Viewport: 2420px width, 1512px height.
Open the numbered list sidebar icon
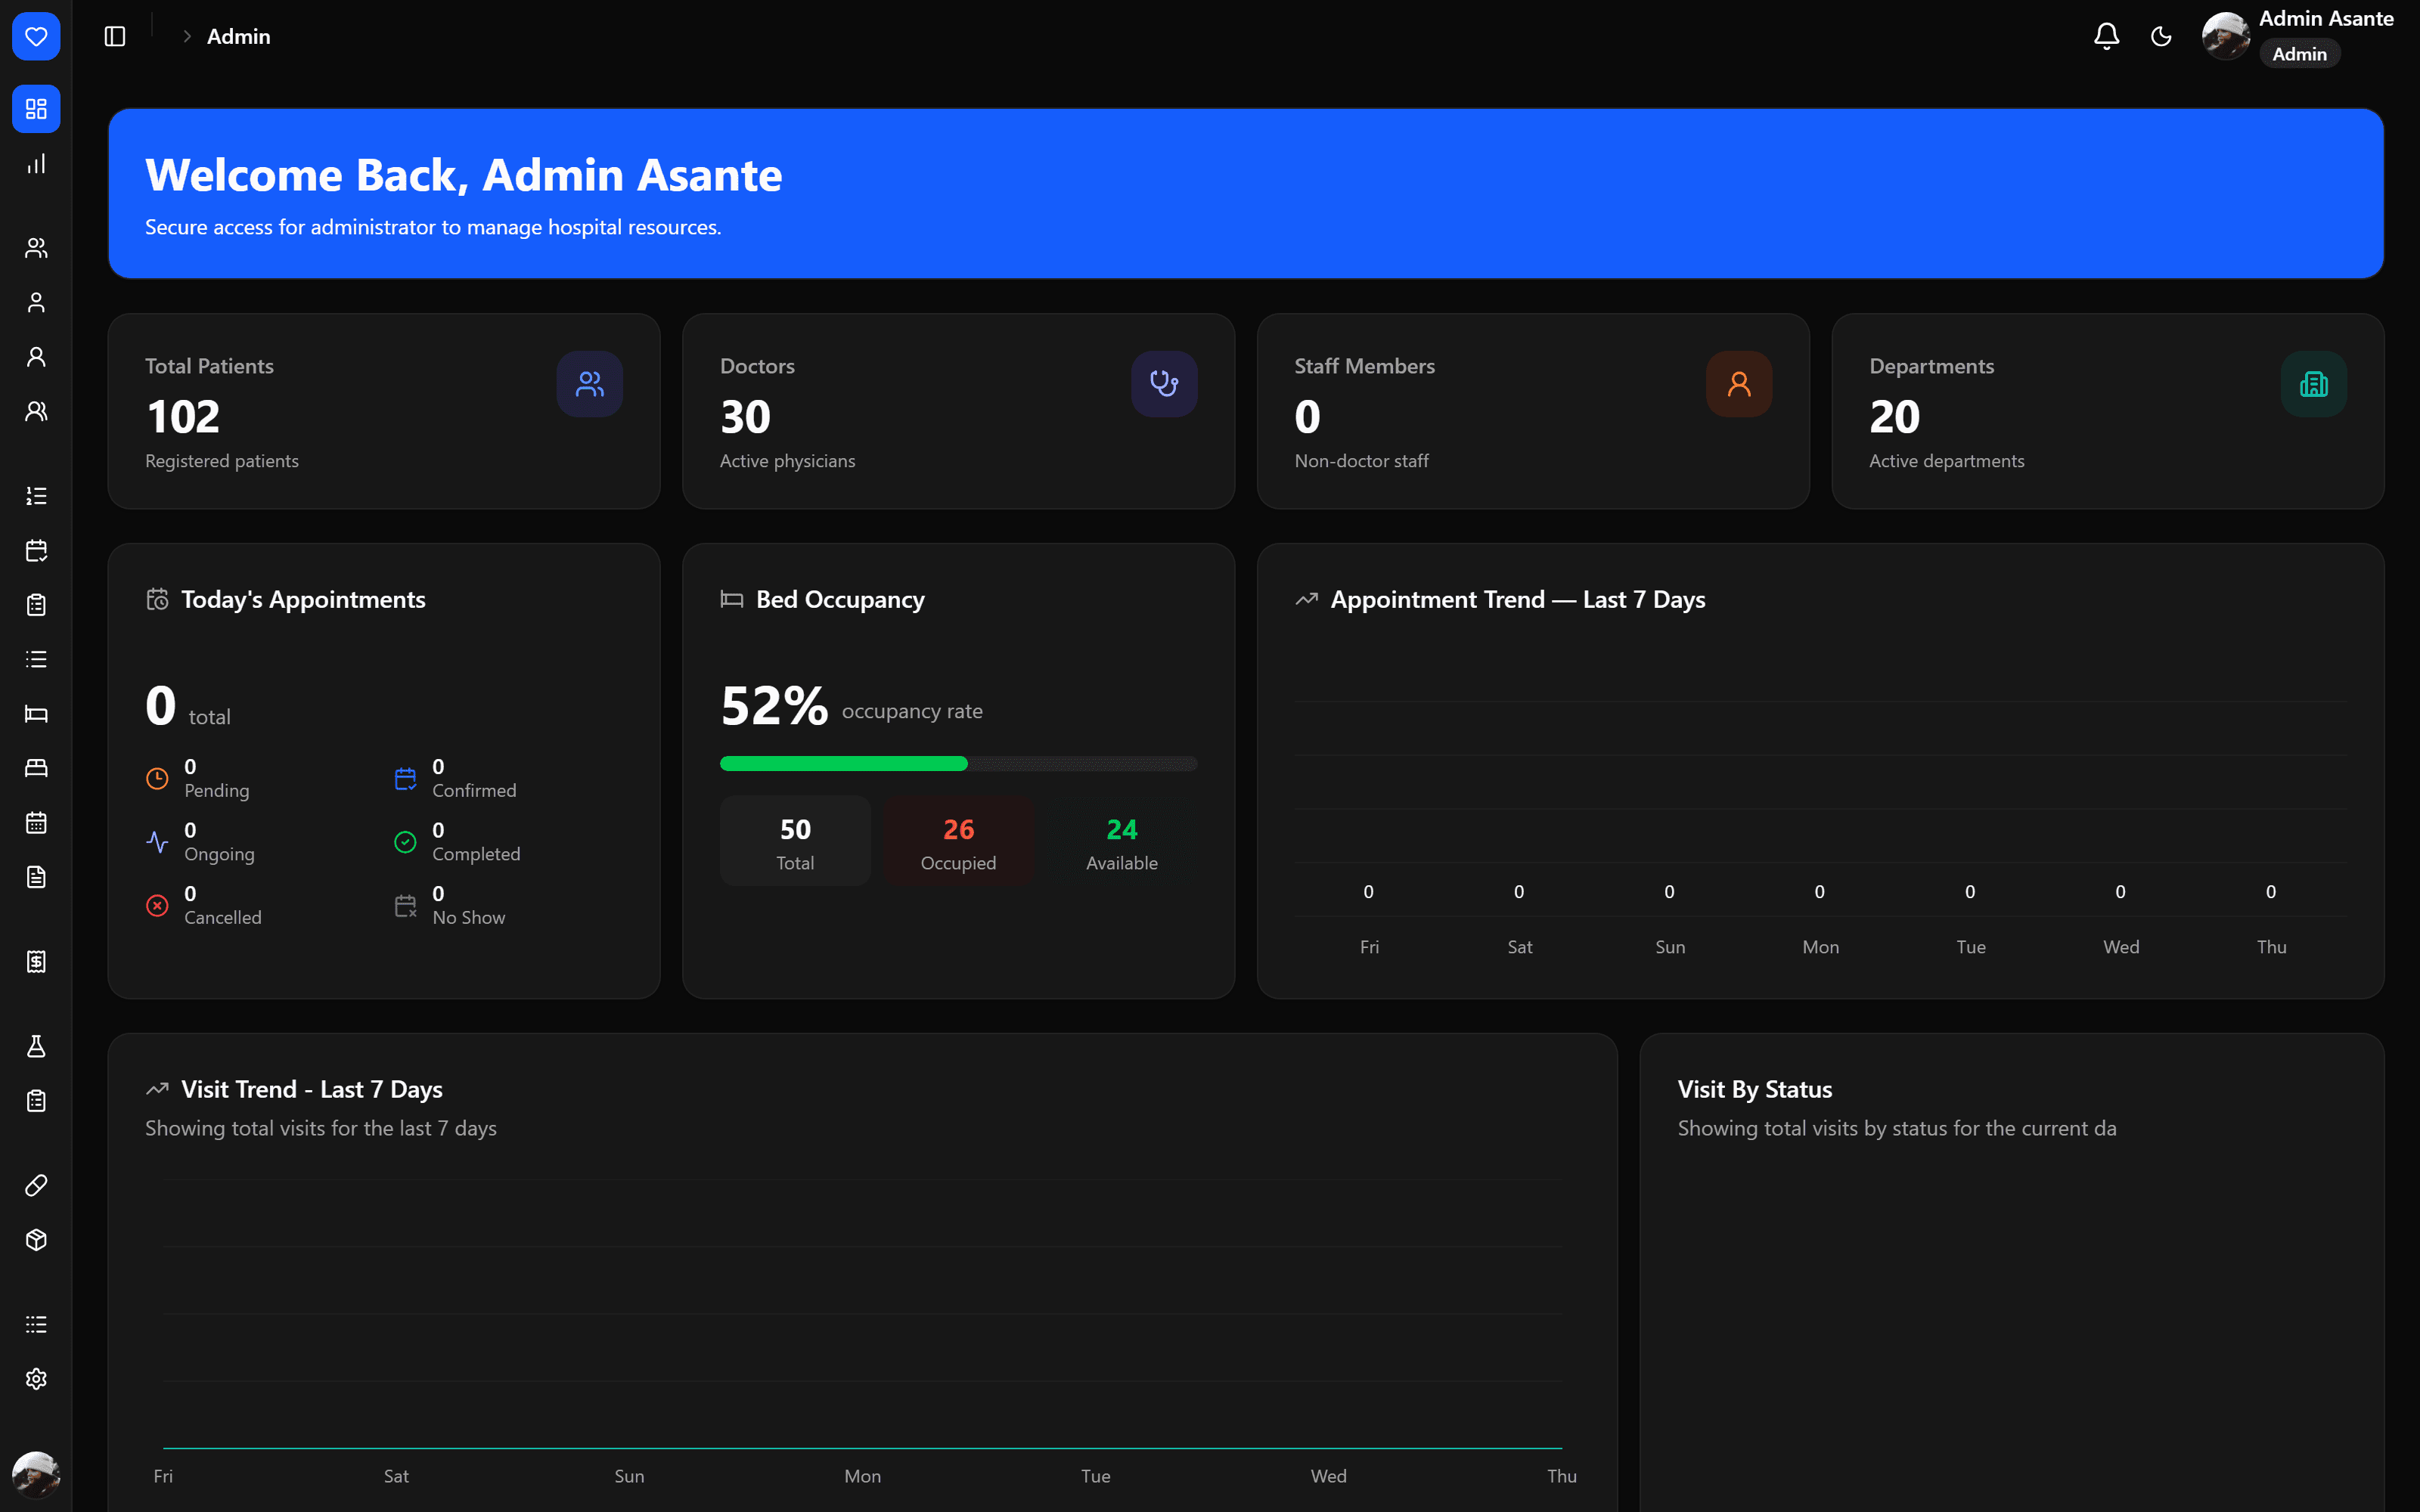(x=36, y=496)
